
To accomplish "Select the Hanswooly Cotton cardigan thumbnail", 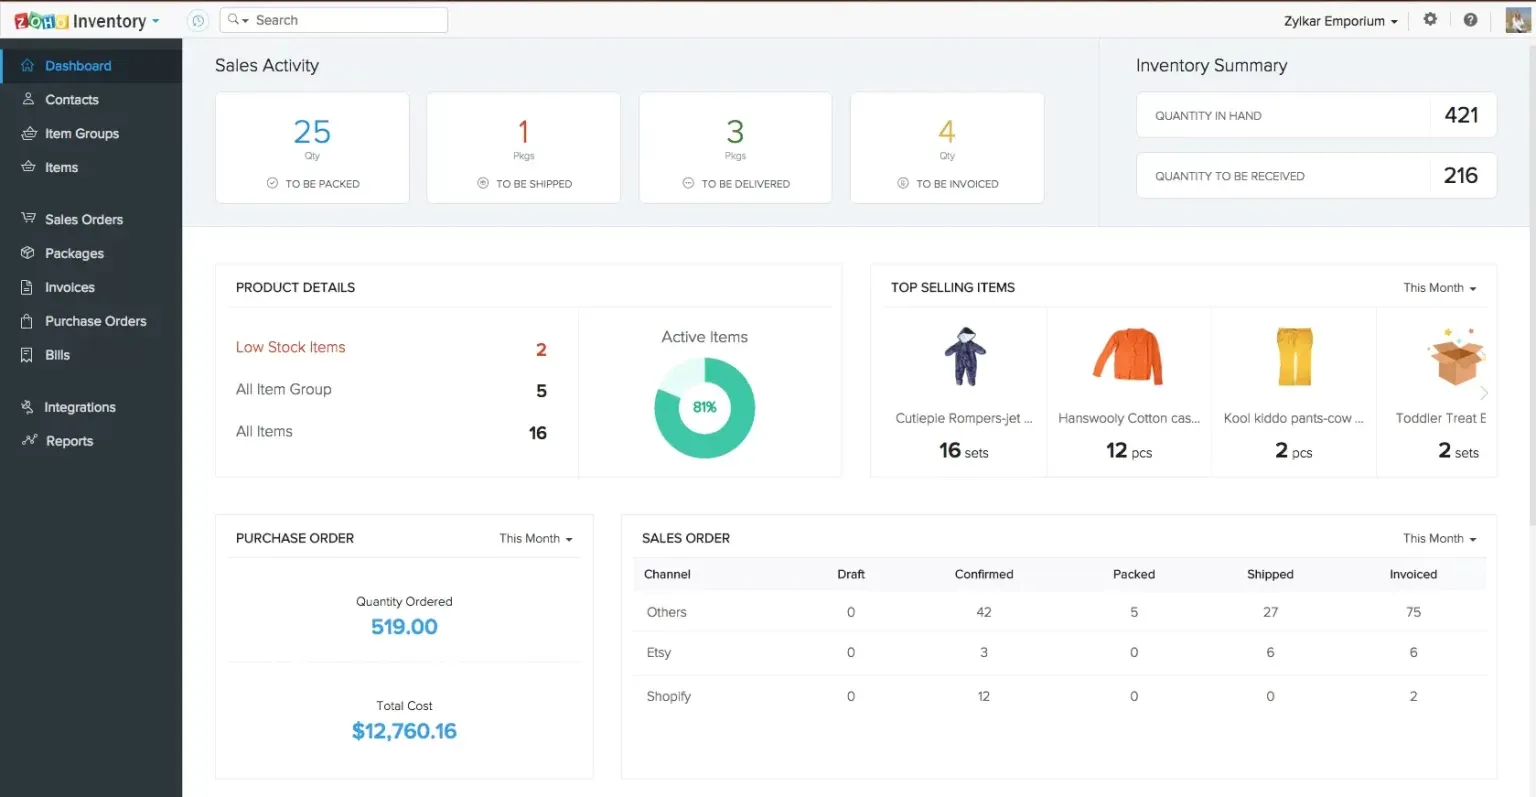I will (x=1128, y=357).
